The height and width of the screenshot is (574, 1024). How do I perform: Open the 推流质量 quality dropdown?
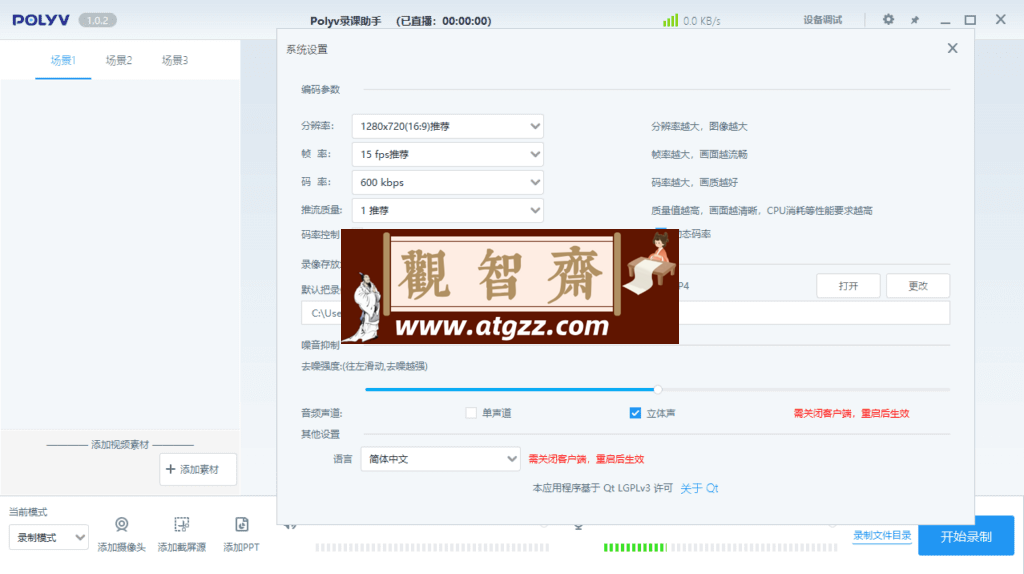(447, 210)
